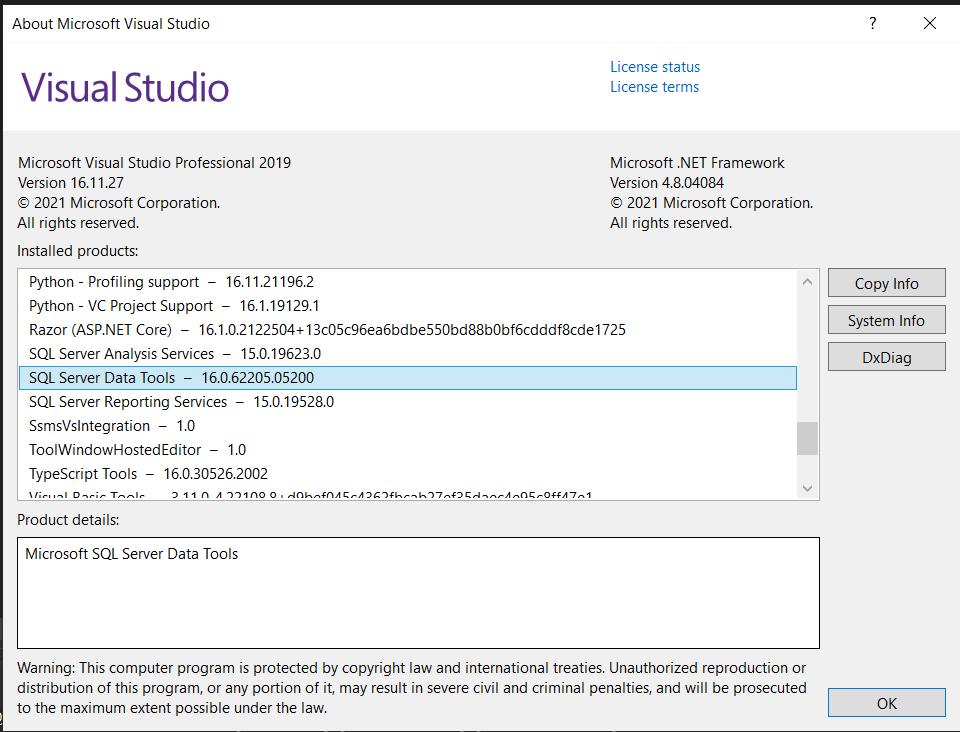Viewport: 960px width, 732px height.
Task: Close the About dialog
Action: 929,23
